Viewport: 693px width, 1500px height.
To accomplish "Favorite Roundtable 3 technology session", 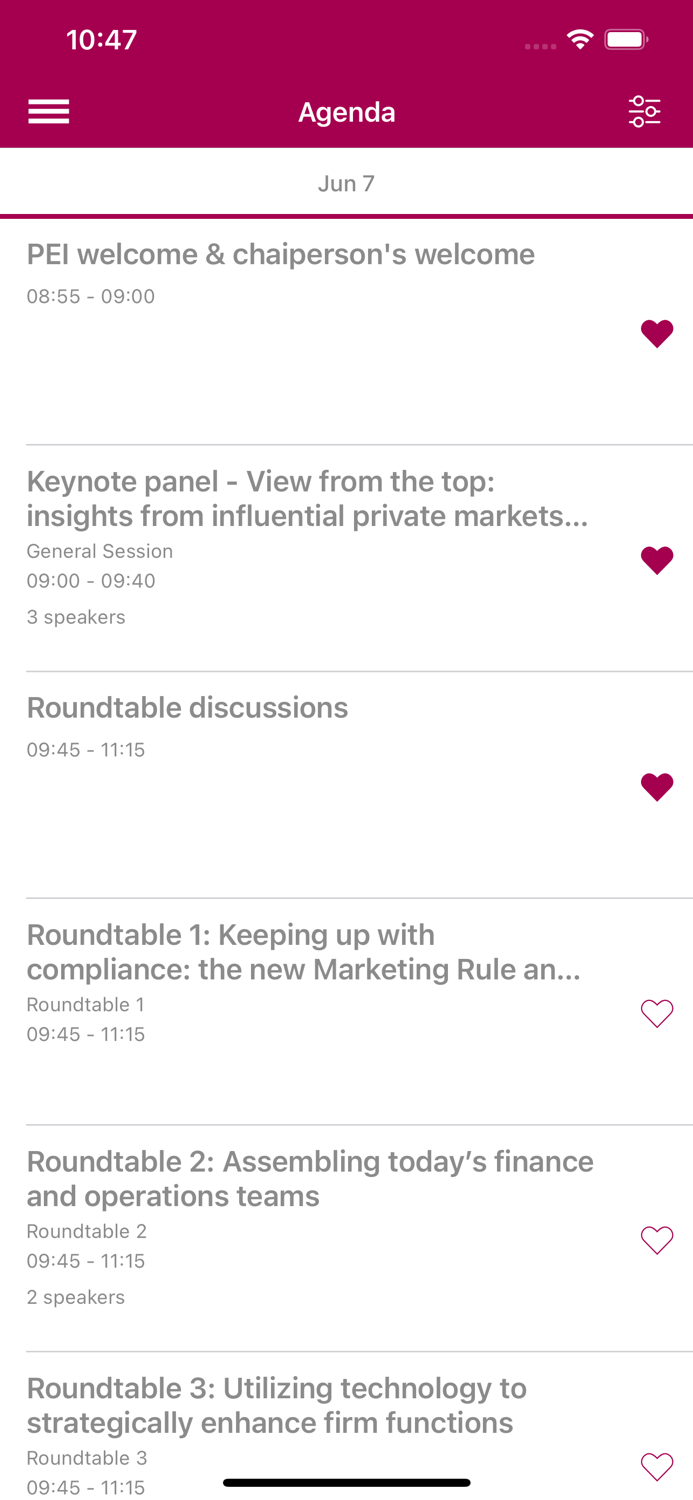I will [x=657, y=1467].
